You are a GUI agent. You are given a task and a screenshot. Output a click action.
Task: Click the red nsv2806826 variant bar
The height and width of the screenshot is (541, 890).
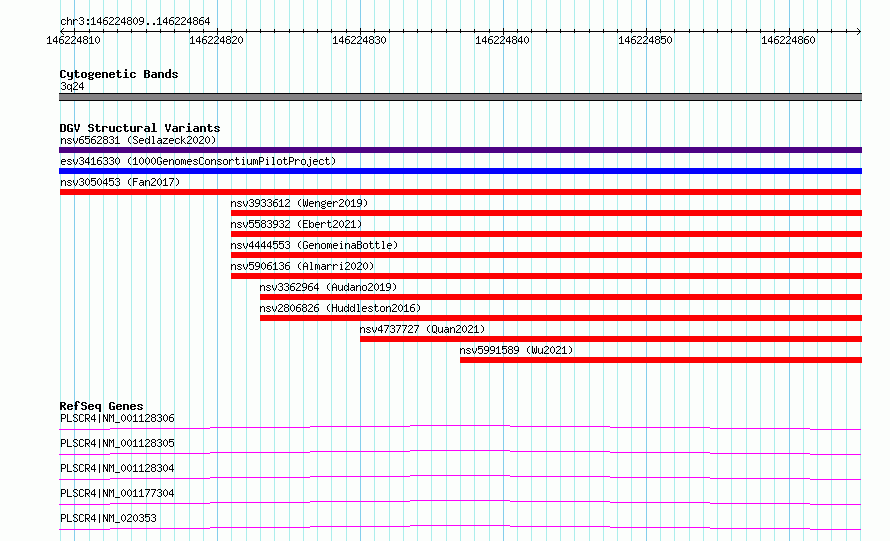[x=561, y=318]
